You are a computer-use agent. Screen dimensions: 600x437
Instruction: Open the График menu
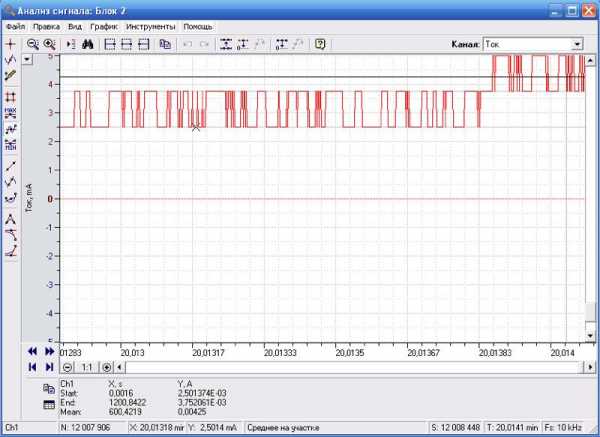103,26
